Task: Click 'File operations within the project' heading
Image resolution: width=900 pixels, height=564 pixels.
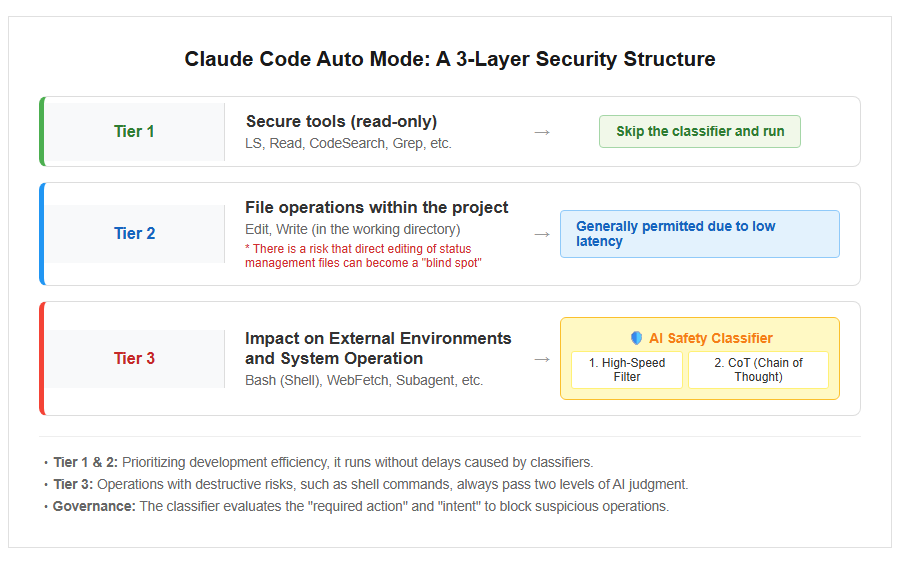Action: pos(377,207)
